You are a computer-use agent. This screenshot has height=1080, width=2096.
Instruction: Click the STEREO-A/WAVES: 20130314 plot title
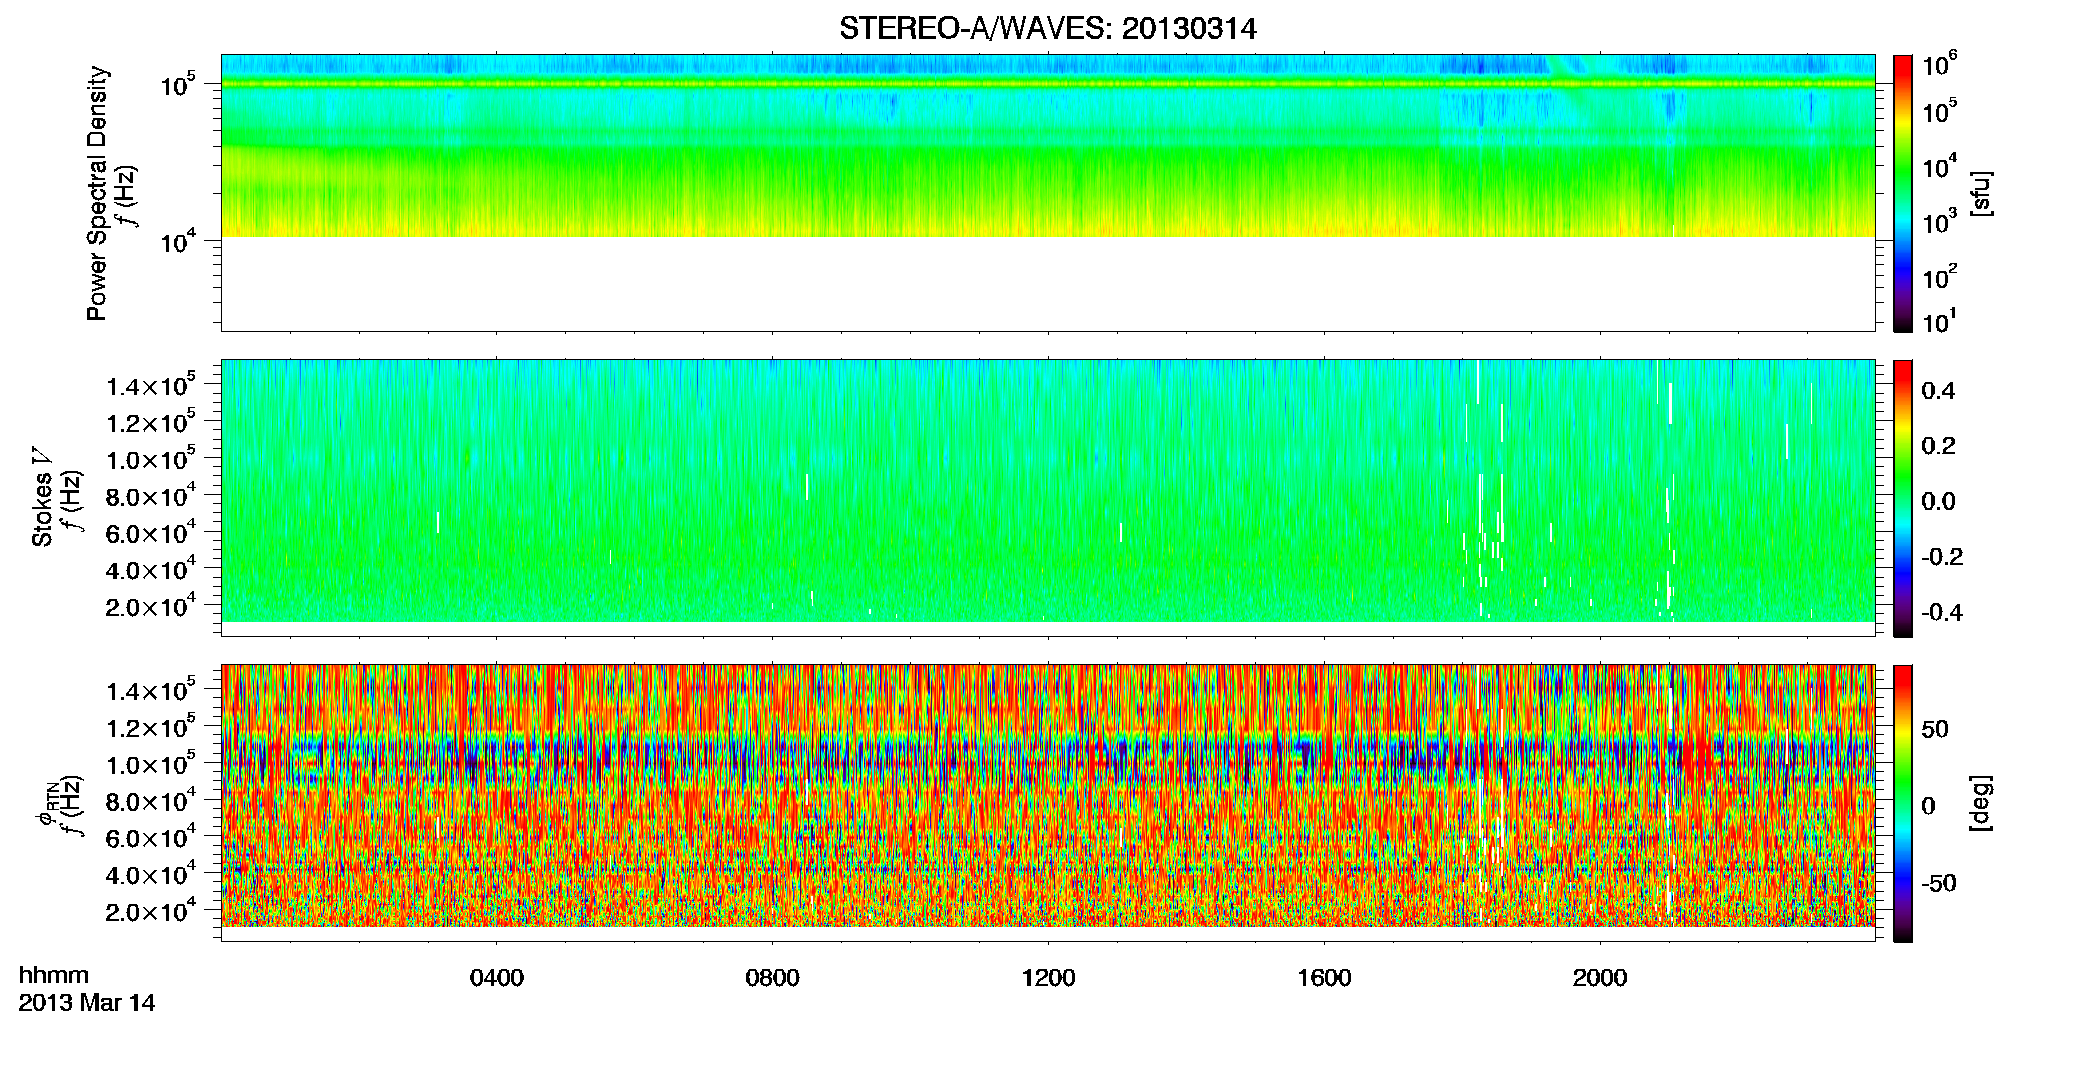coord(1047,29)
